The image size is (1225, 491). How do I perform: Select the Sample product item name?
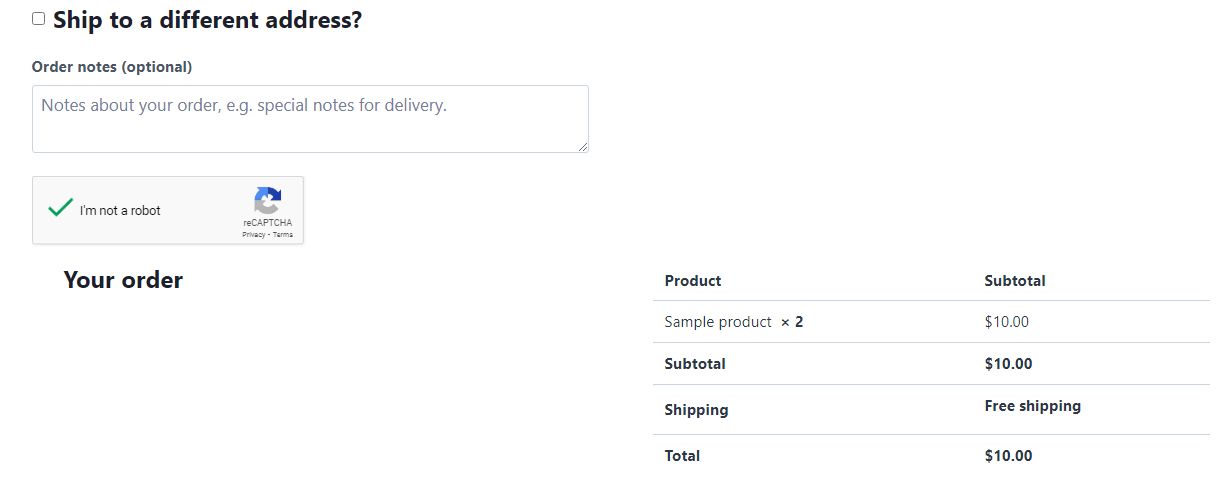(717, 322)
